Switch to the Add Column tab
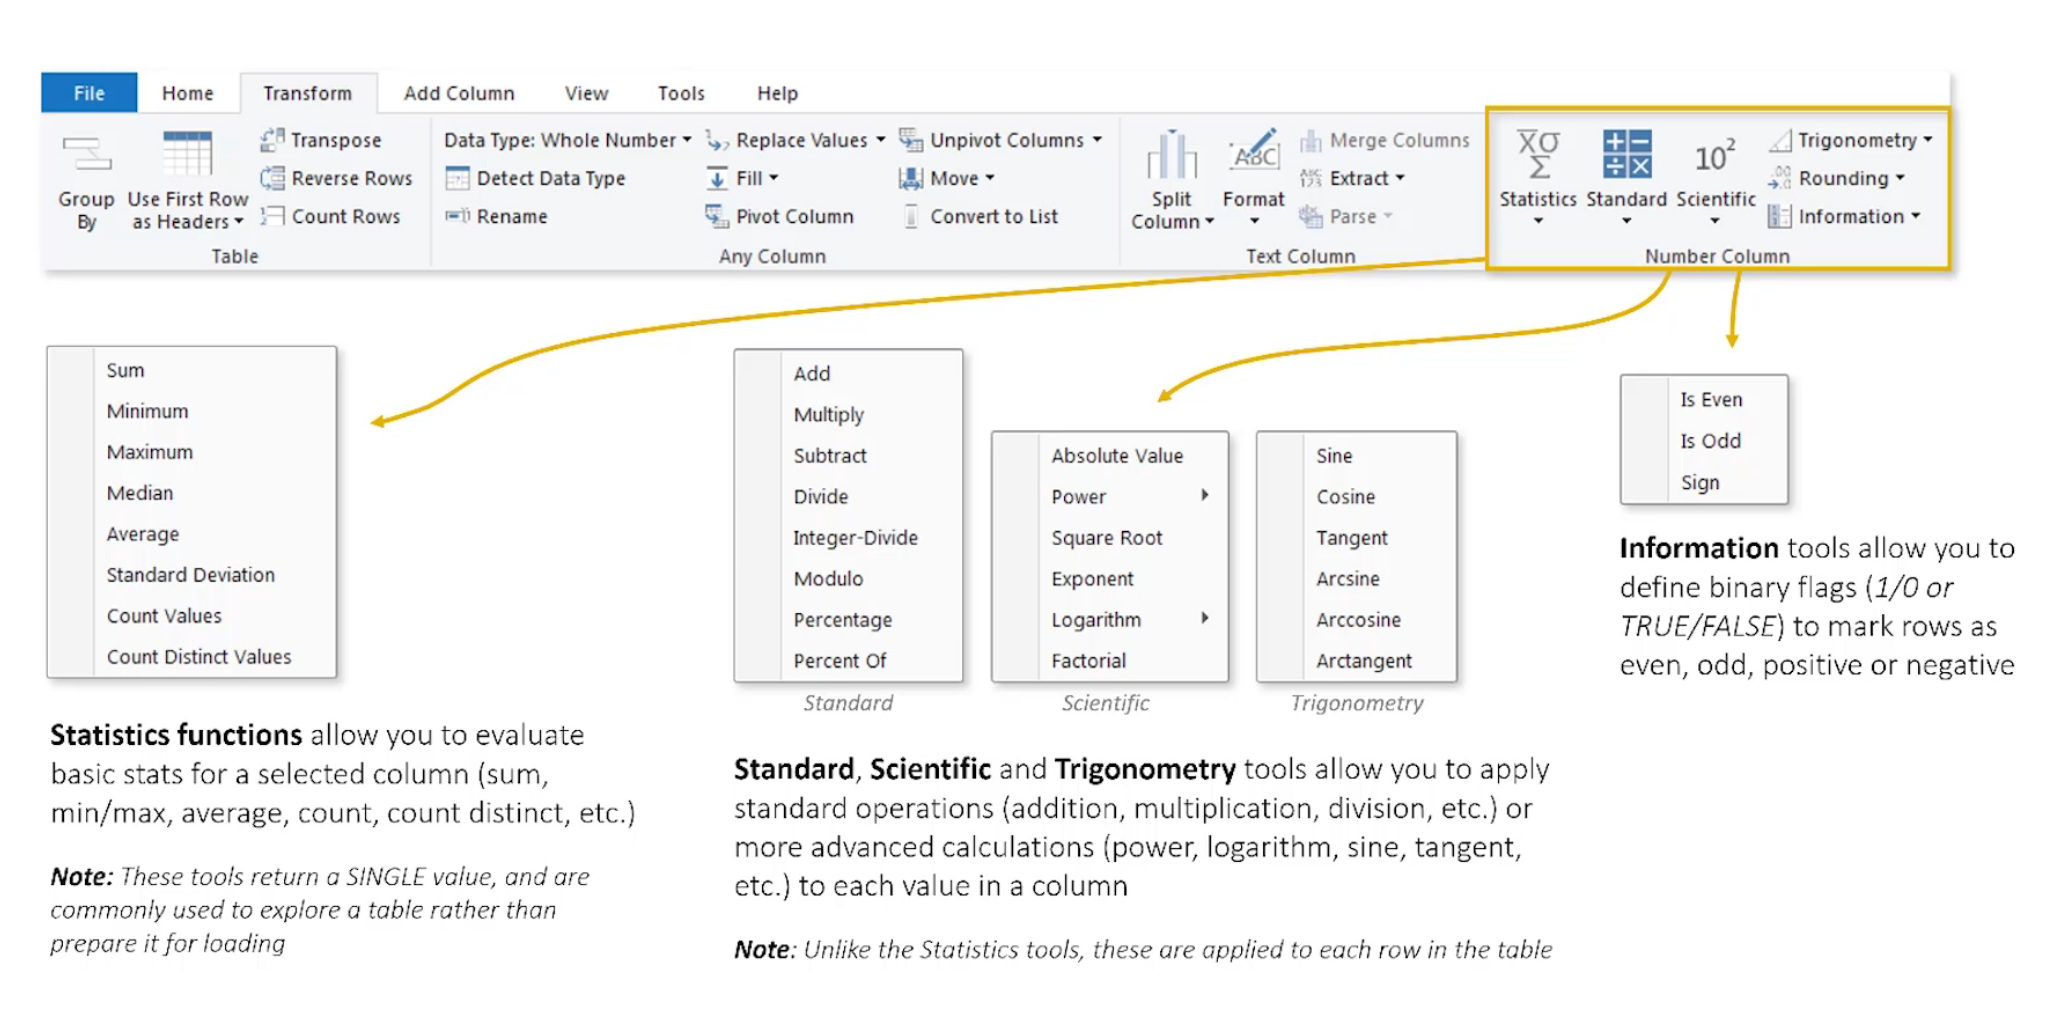This screenshot has height=1020, width=2060. click(x=459, y=93)
